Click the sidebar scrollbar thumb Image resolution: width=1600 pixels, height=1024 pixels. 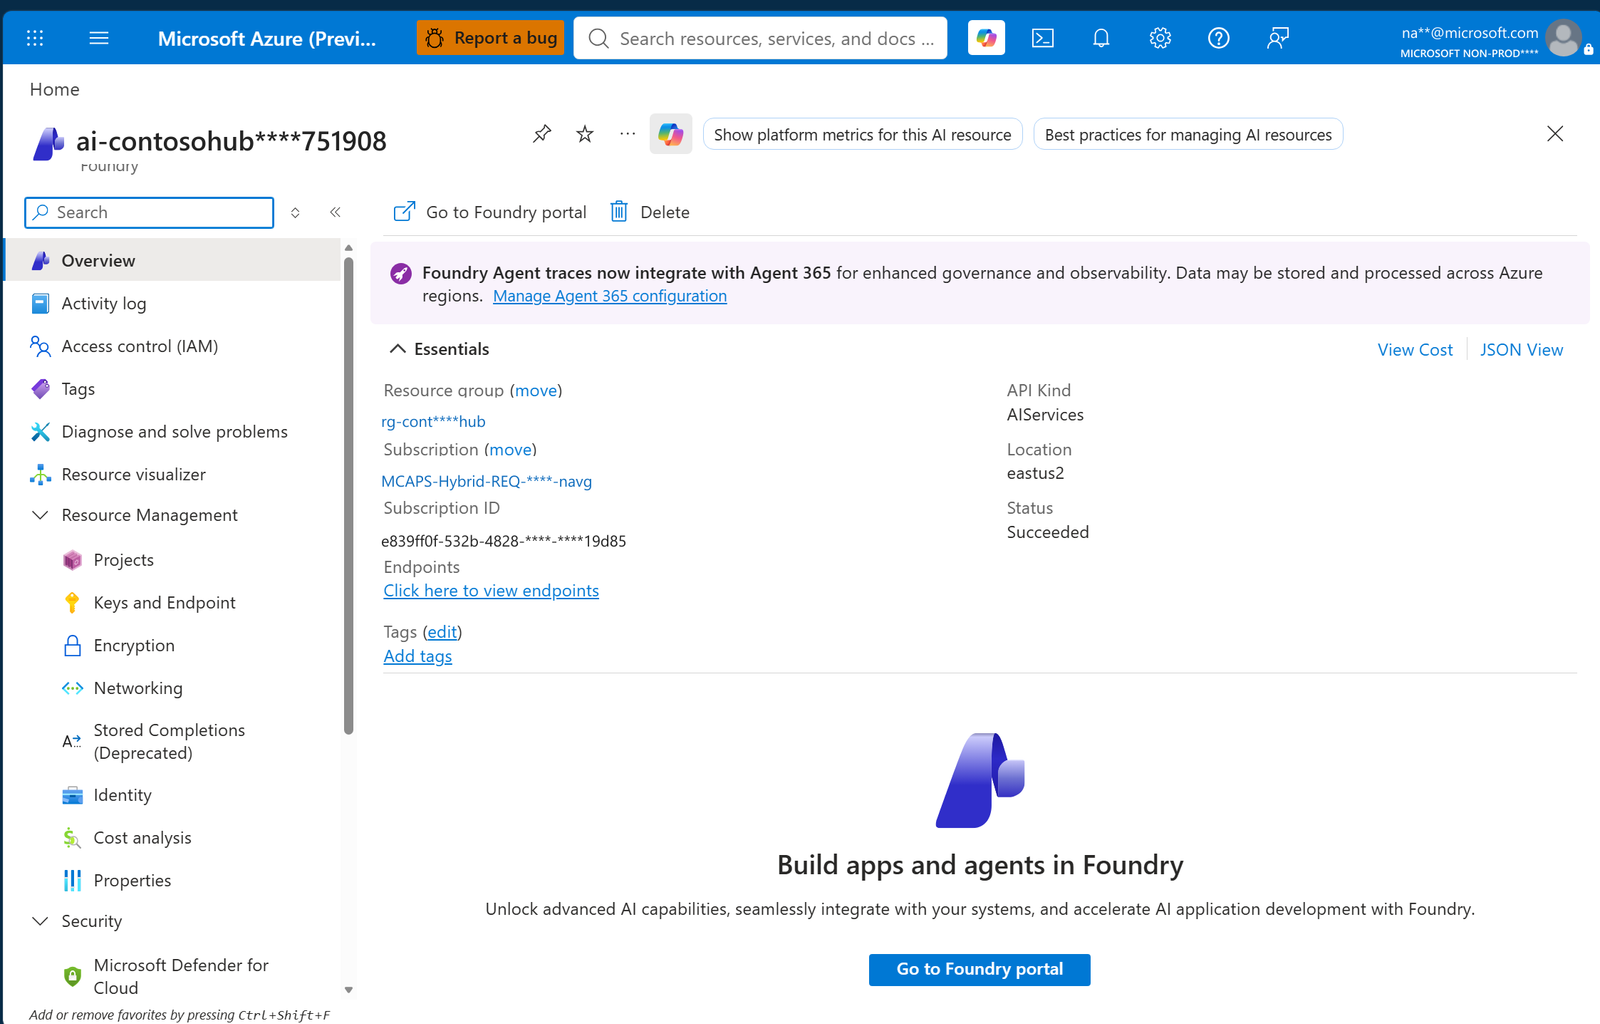coord(349,495)
